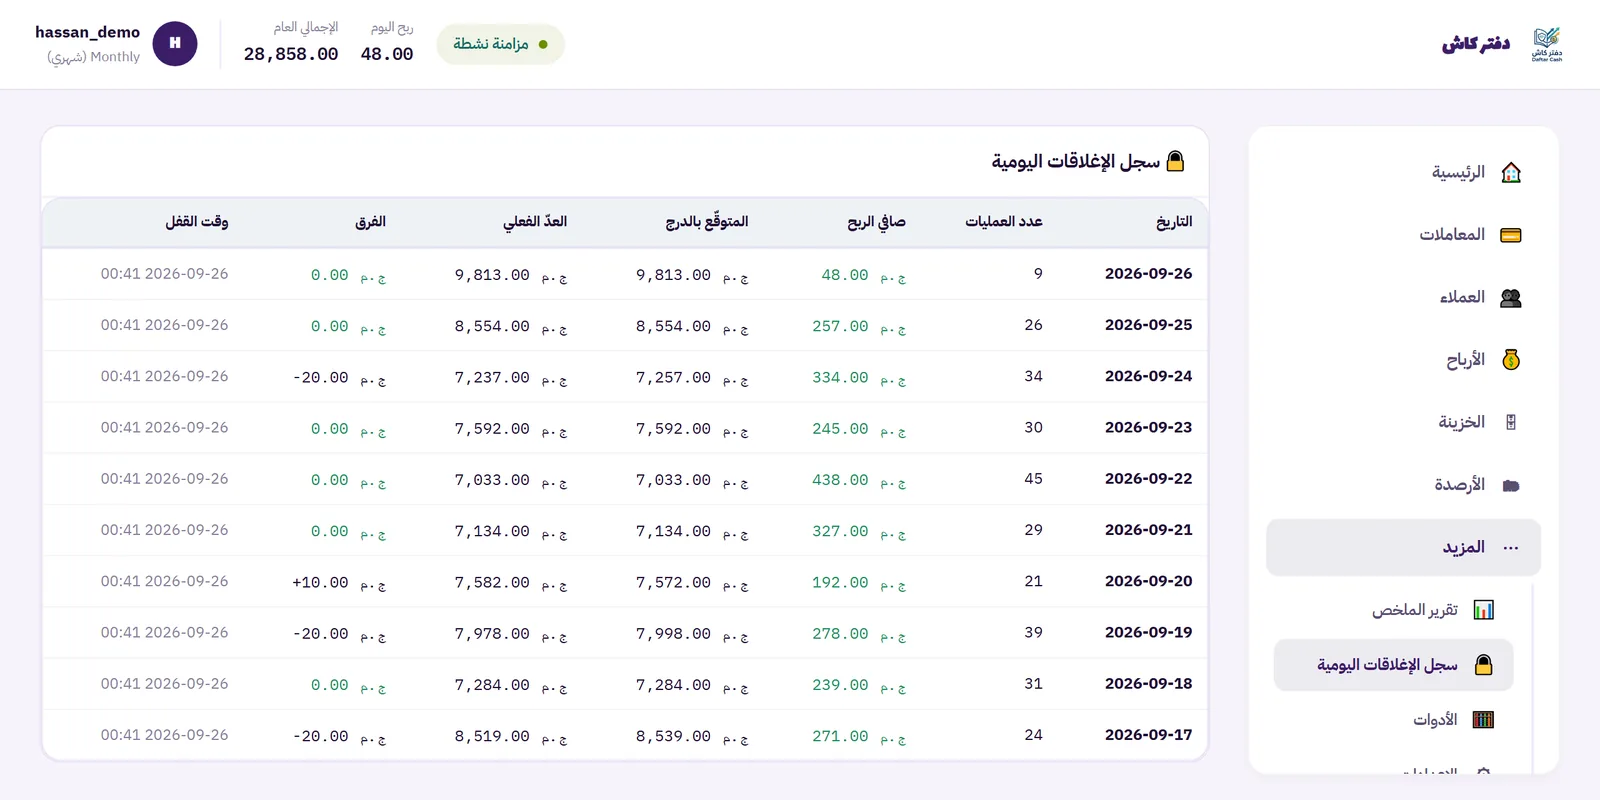Open الخزينة menu item
The width and height of the screenshot is (1600, 800).
pyautogui.click(x=1404, y=422)
